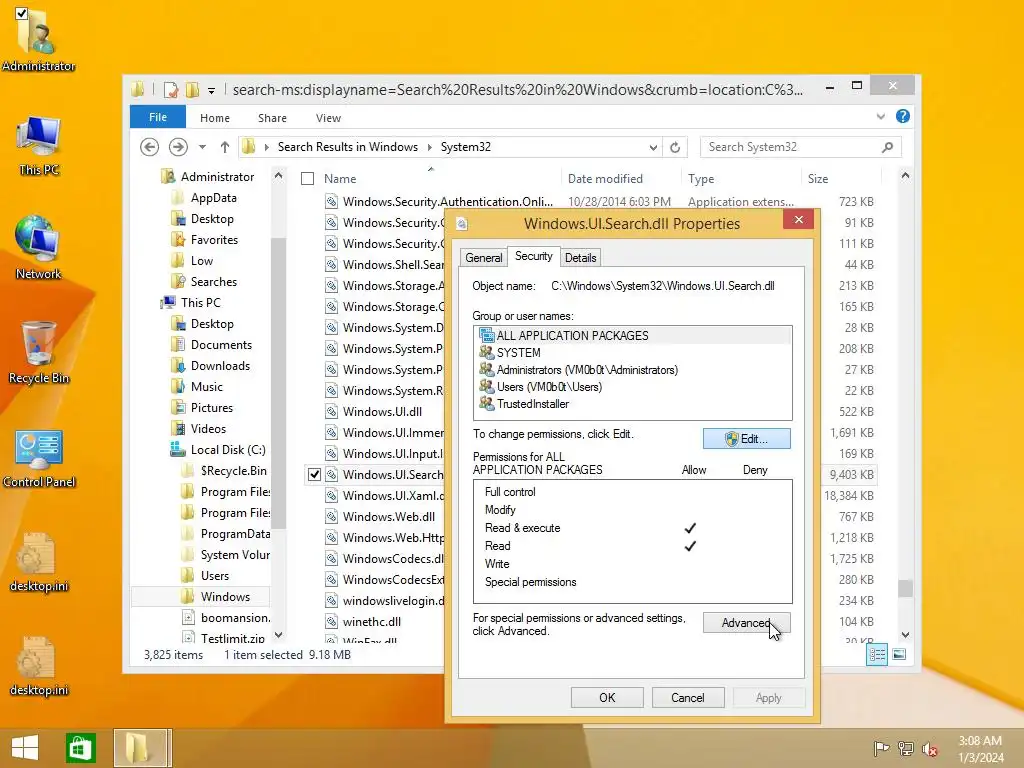The width and height of the screenshot is (1024, 768).
Task: Go back in Explorer navigation
Action: point(150,147)
